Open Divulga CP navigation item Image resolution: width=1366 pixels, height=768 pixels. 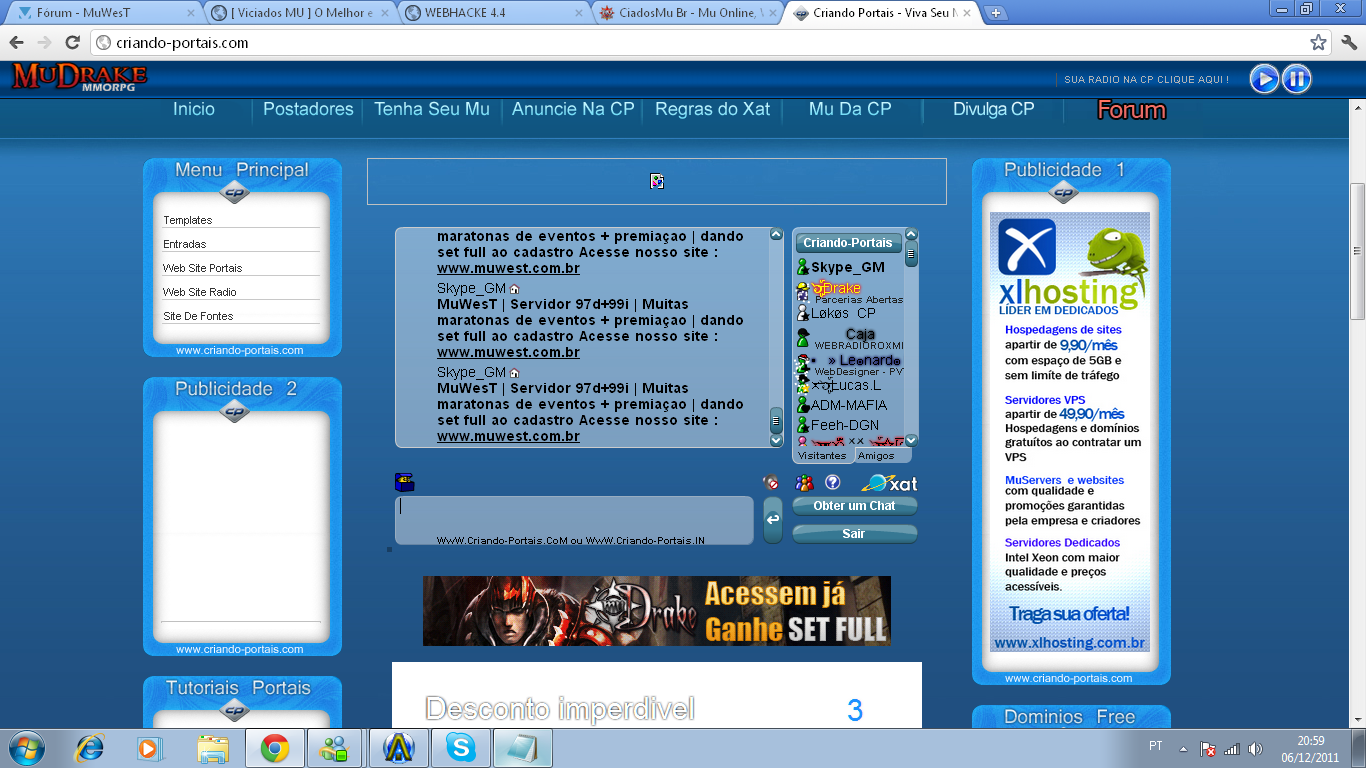pos(994,109)
